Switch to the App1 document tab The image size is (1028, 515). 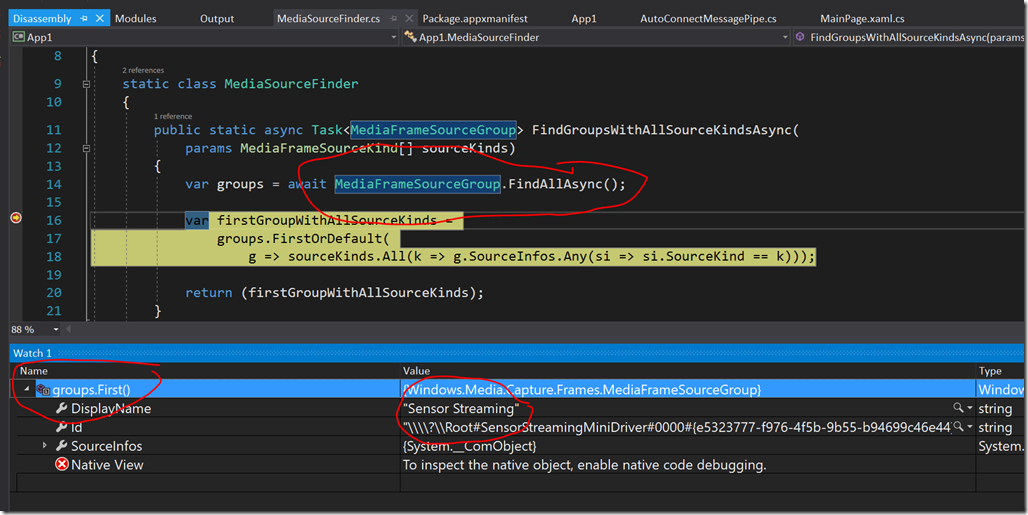(583, 18)
